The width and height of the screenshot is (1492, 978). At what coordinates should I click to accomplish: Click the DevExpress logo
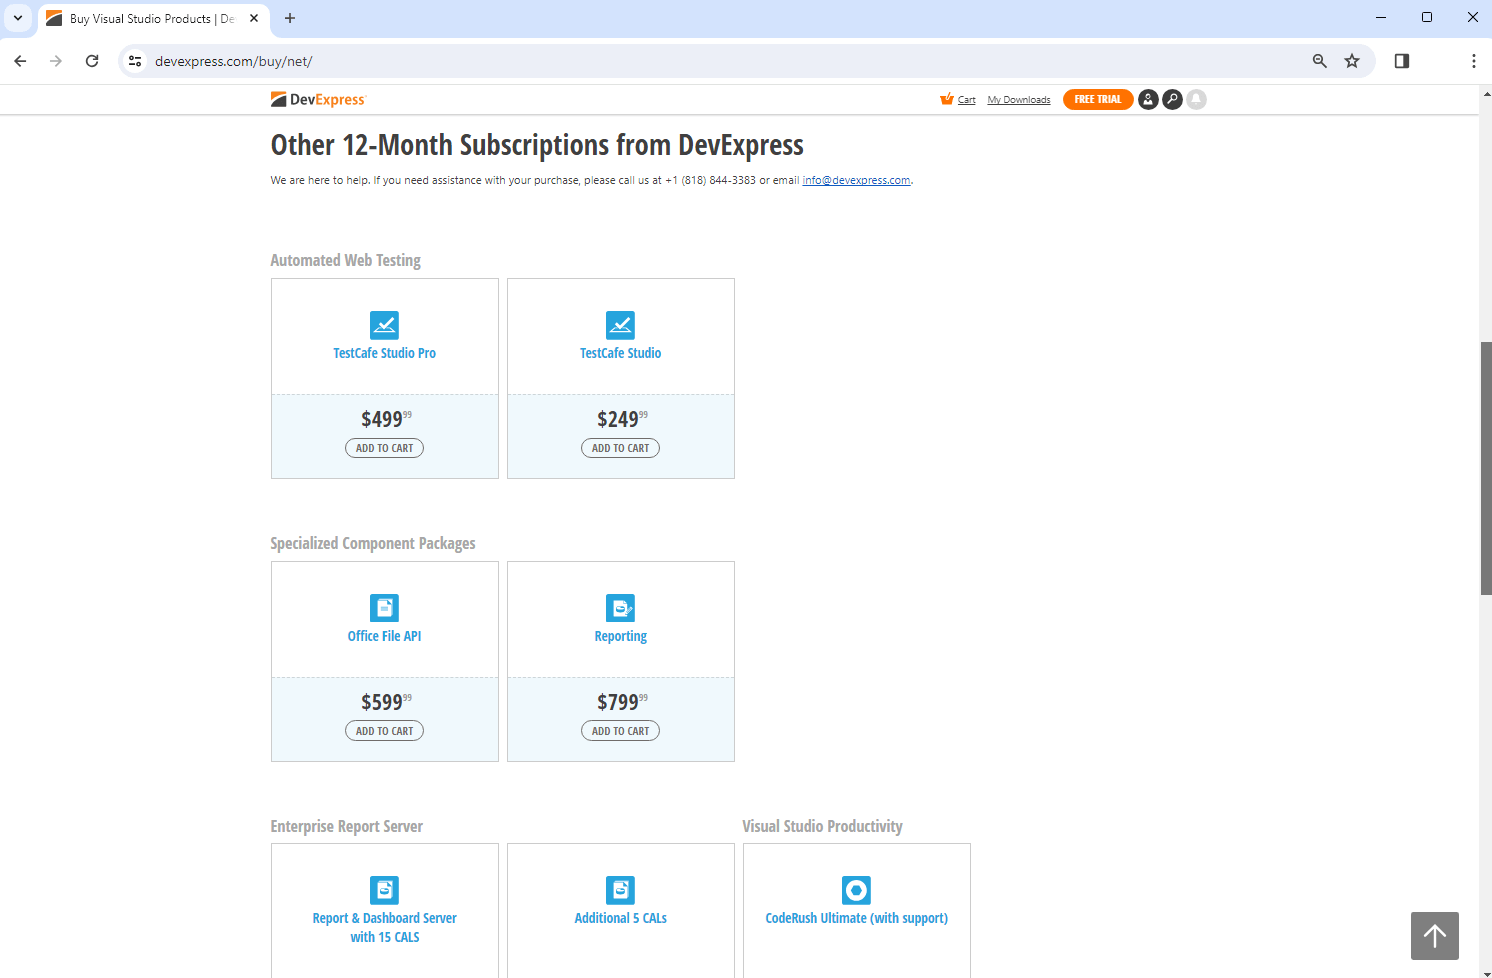point(318,99)
